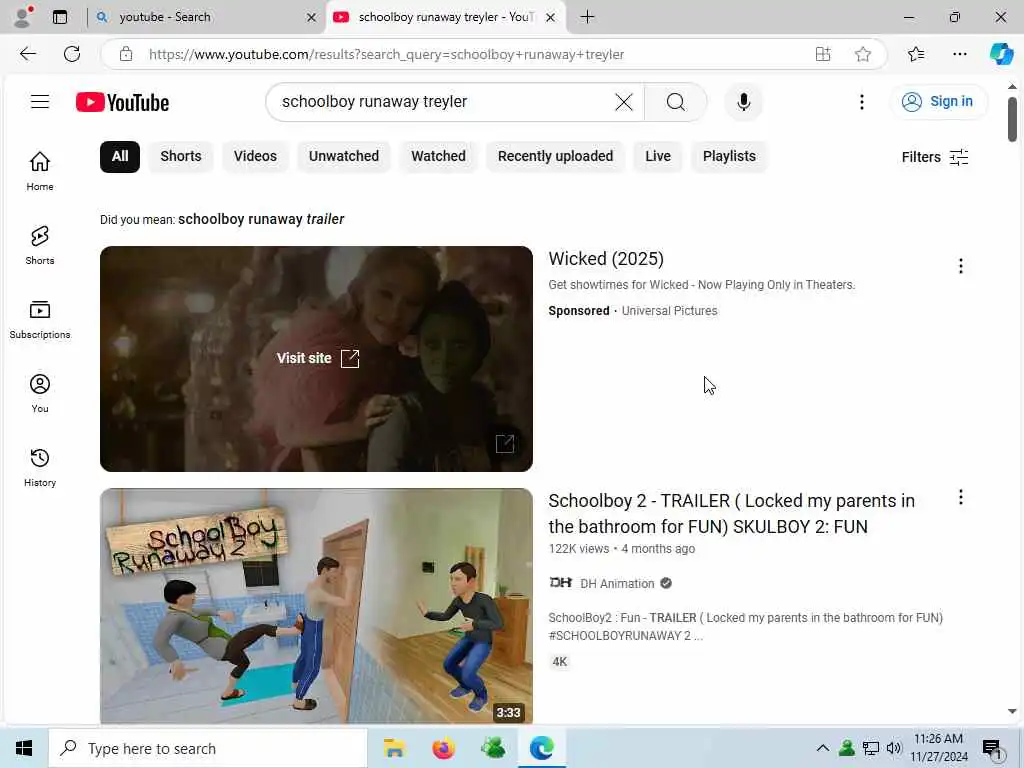This screenshot has width=1024, height=768.
Task: Open the tab actions menu icon
Action: [x=60, y=17]
